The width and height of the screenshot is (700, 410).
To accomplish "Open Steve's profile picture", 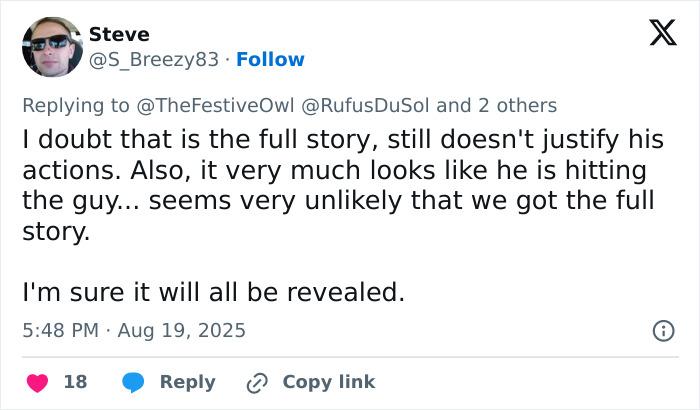I will (x=52, y=47).
